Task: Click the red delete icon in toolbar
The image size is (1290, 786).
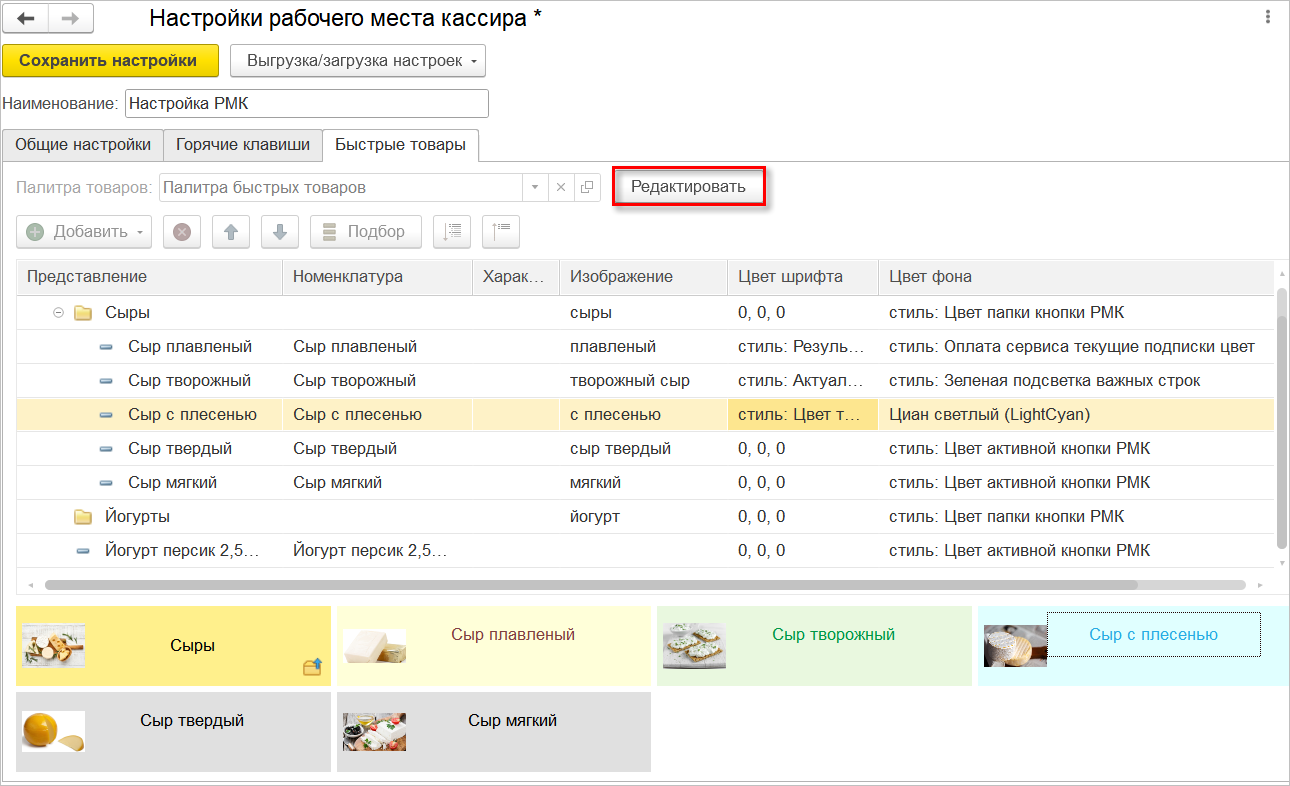Action: (x=182, y=232)
